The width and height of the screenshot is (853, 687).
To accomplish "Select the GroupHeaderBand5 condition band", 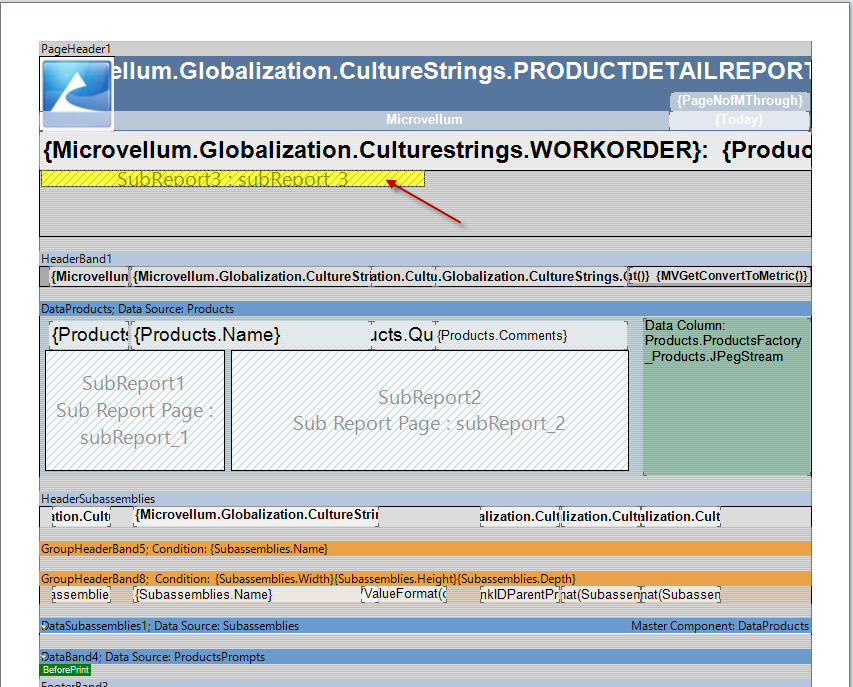I will [x=425, y=549].
